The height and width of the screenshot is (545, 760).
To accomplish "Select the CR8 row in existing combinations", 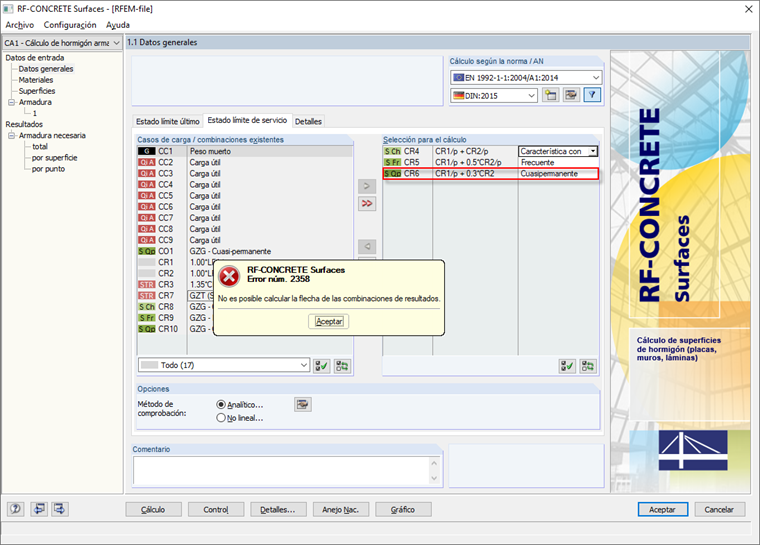I will tap(176, 307).
